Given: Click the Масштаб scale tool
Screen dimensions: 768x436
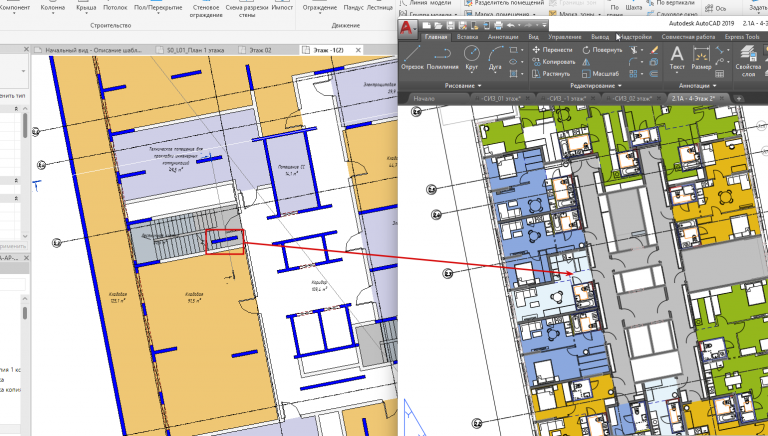Looking at the screenshot, I should pyautogui.click(x=600, y=74).
